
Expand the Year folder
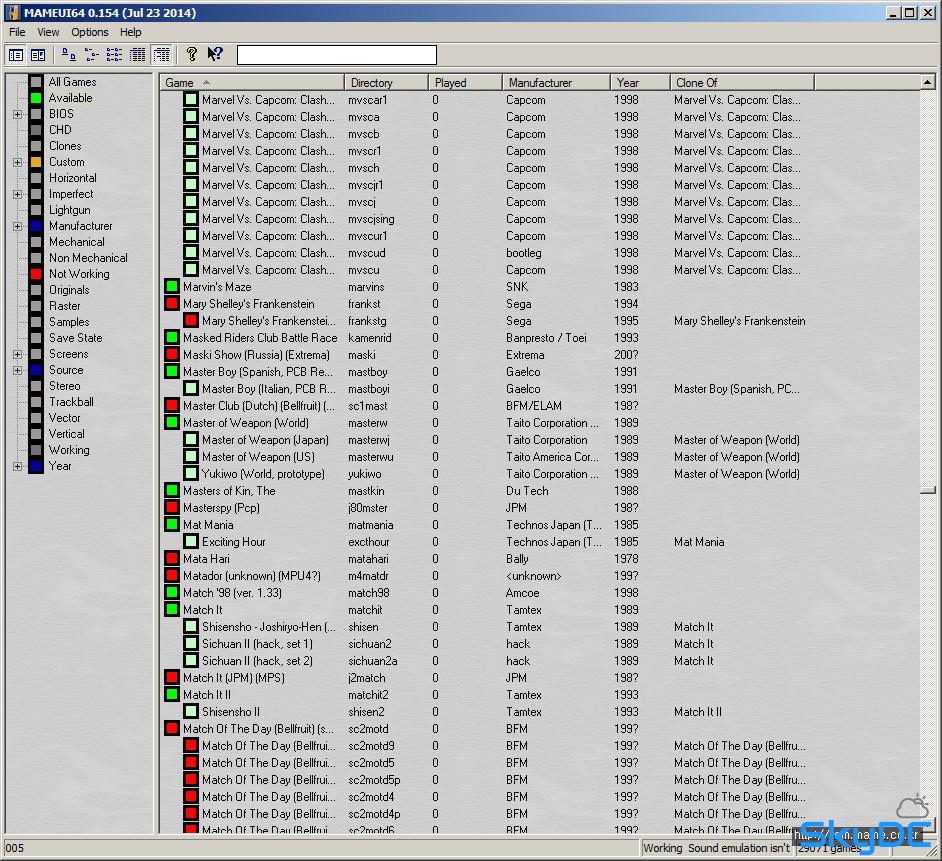click(17, 466)
